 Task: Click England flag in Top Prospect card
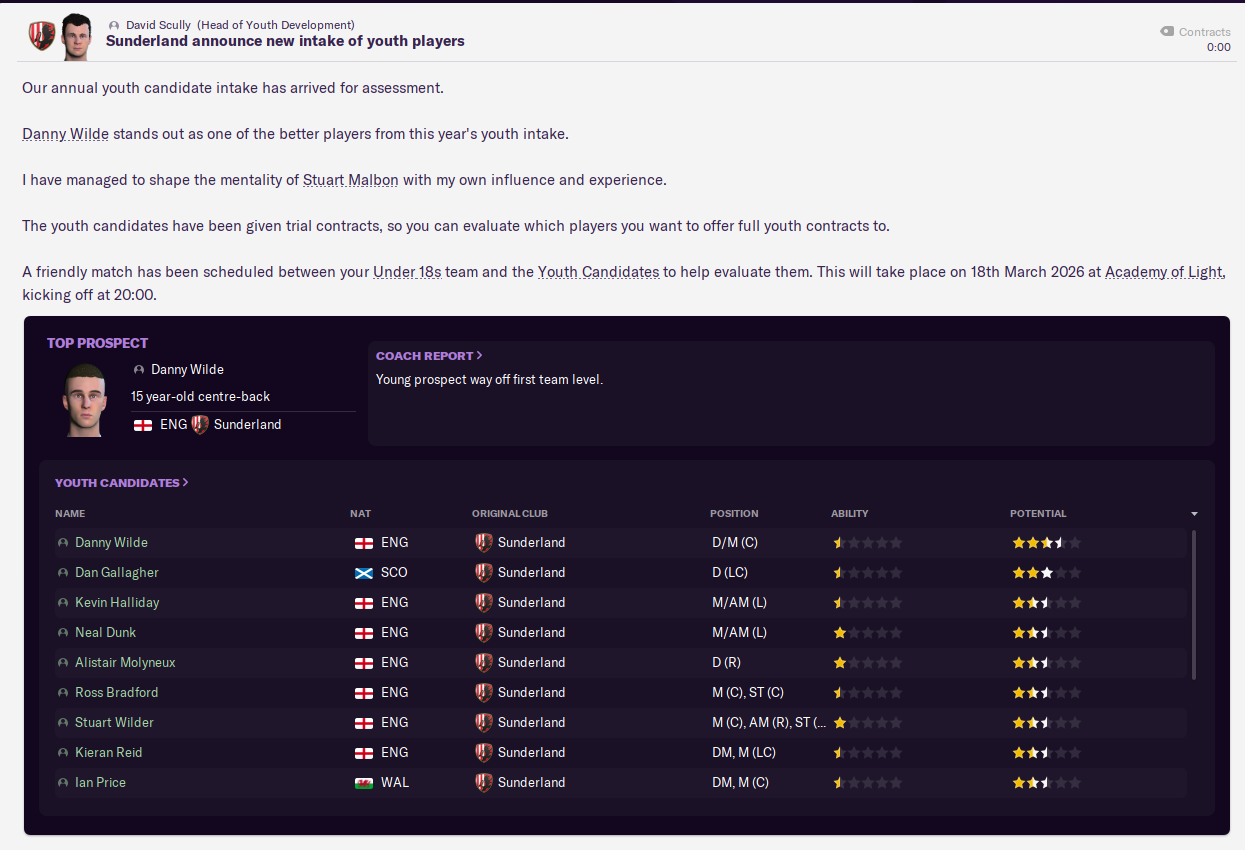[143, 425]
